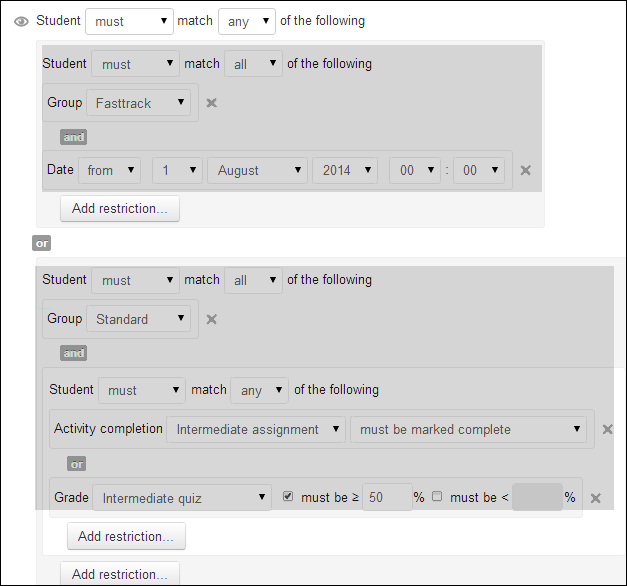The height and width of the screenshot is (586, 627).
Task: Expand the August month dropdown
Action: tap(256, 170)
